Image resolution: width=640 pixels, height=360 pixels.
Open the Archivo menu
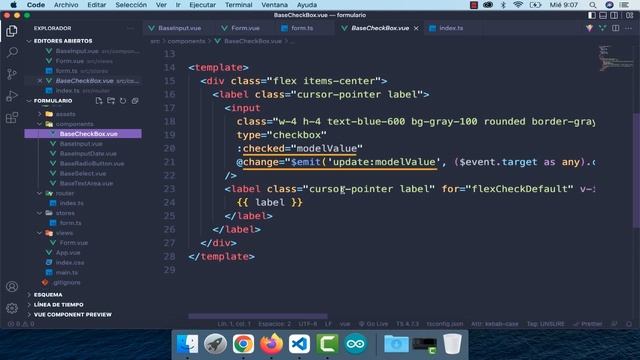click(x=66, y=5)
